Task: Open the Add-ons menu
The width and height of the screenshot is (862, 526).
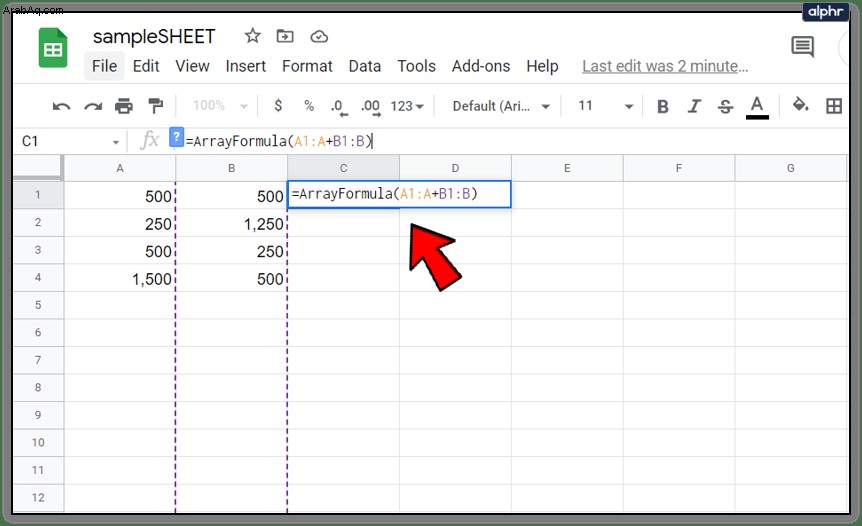Action: (x=481, y=67)
